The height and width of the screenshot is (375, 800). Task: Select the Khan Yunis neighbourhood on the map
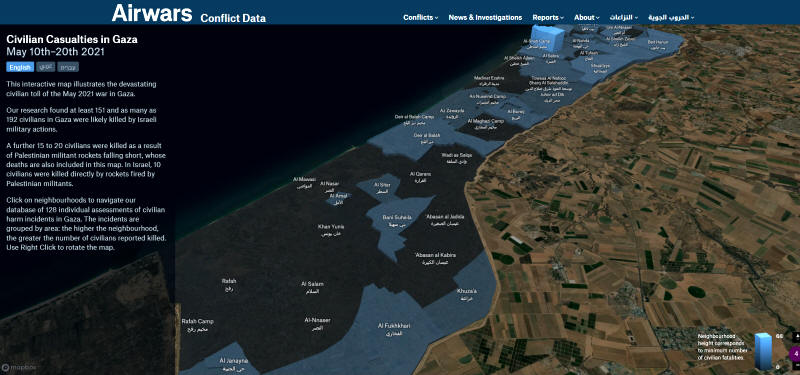pos(331,230)
